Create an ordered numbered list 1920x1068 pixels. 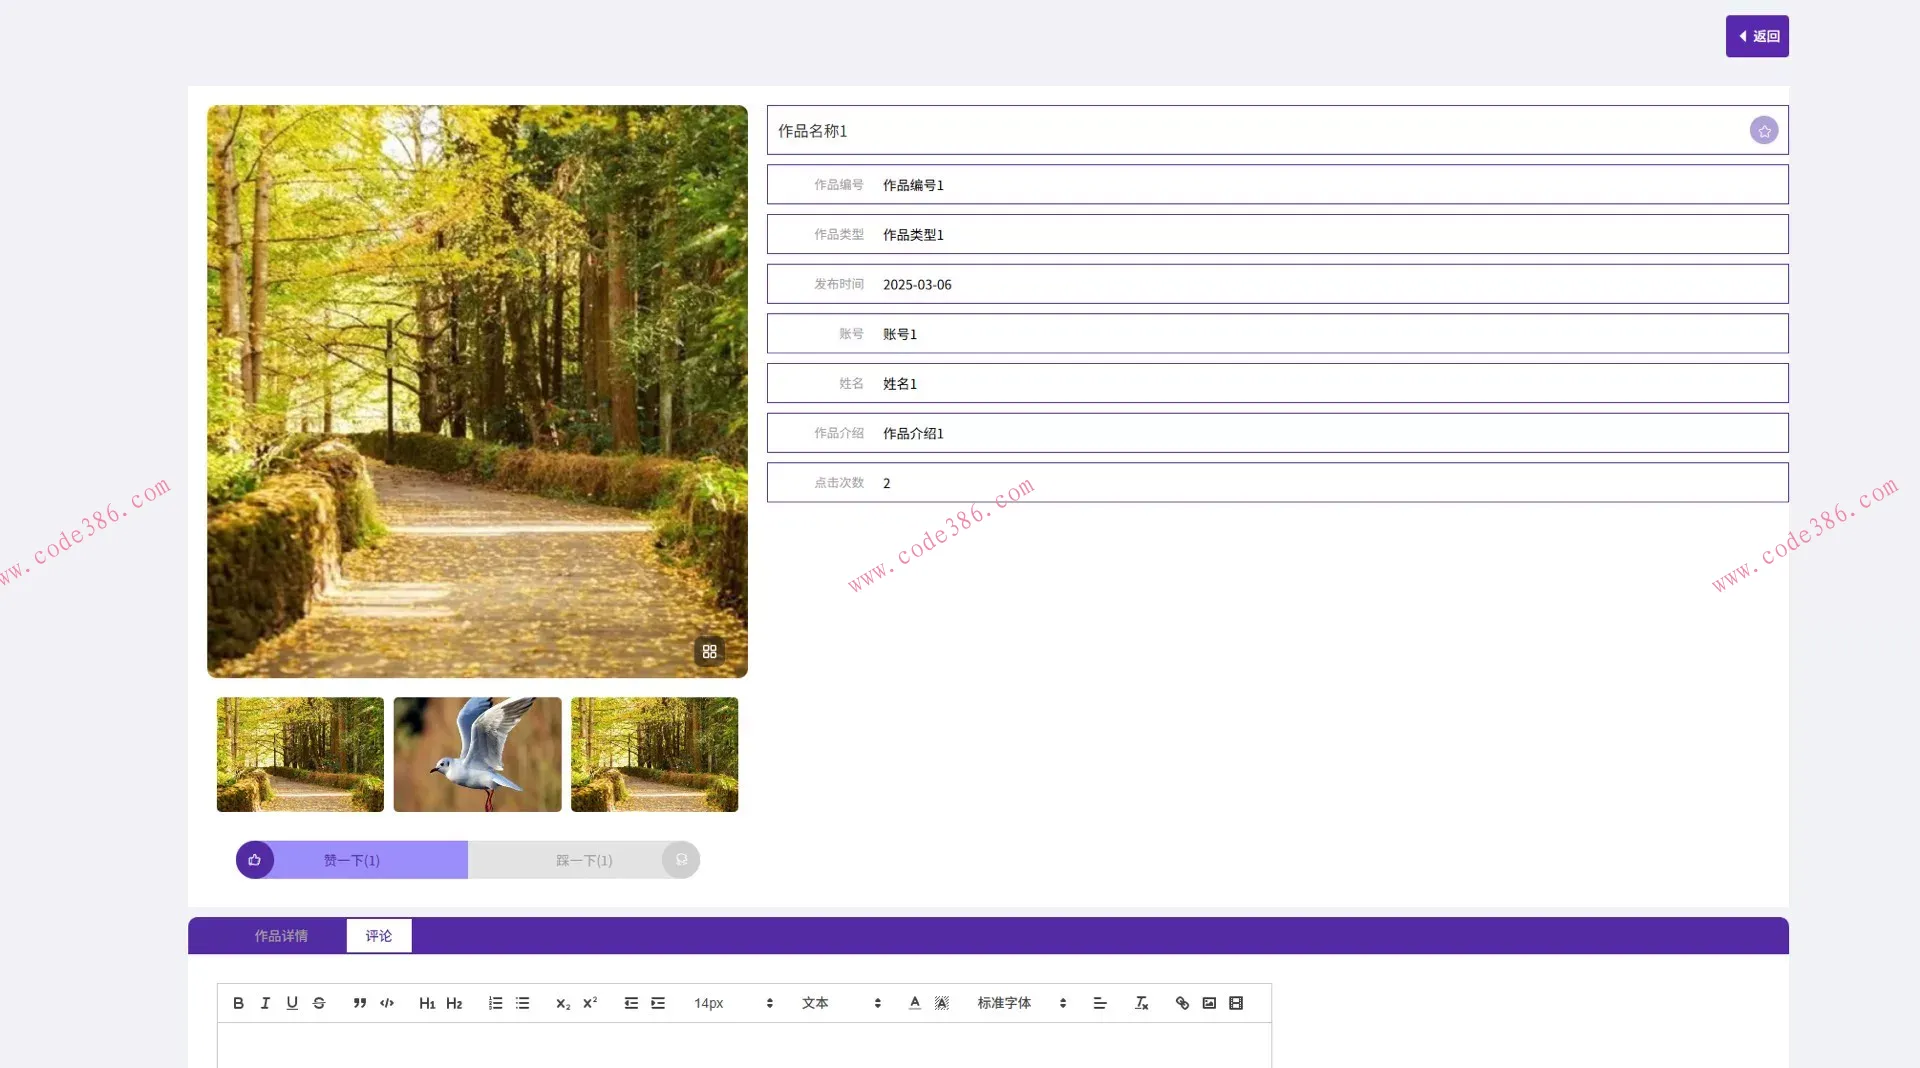[495, 1003]
